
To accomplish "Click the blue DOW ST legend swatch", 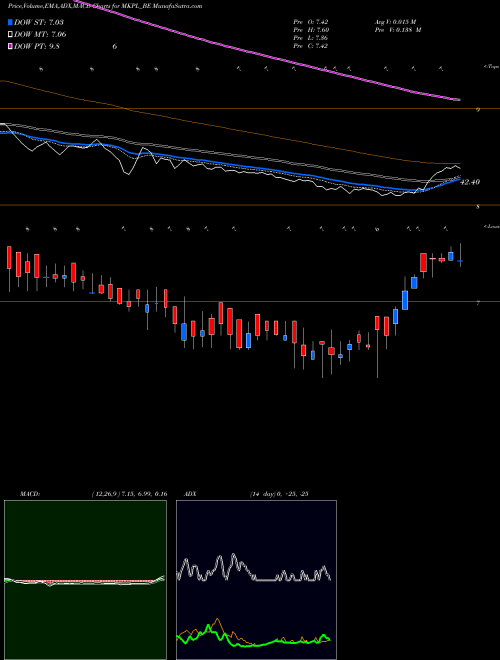I will (x=10, y=23).
